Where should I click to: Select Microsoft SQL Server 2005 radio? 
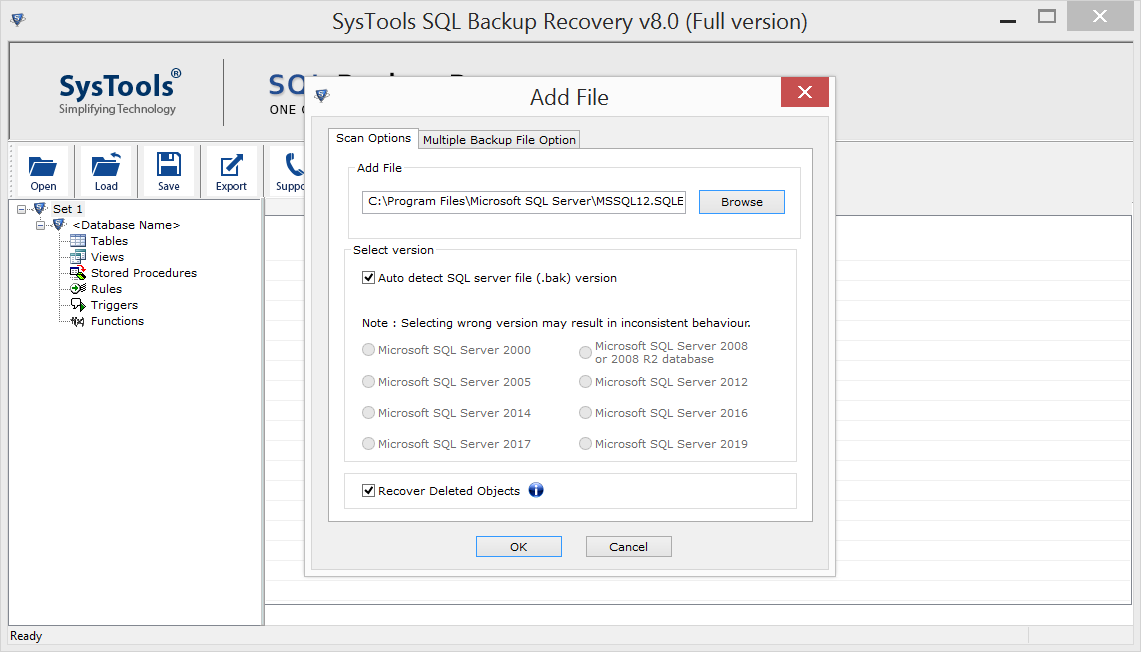(368, 381)
